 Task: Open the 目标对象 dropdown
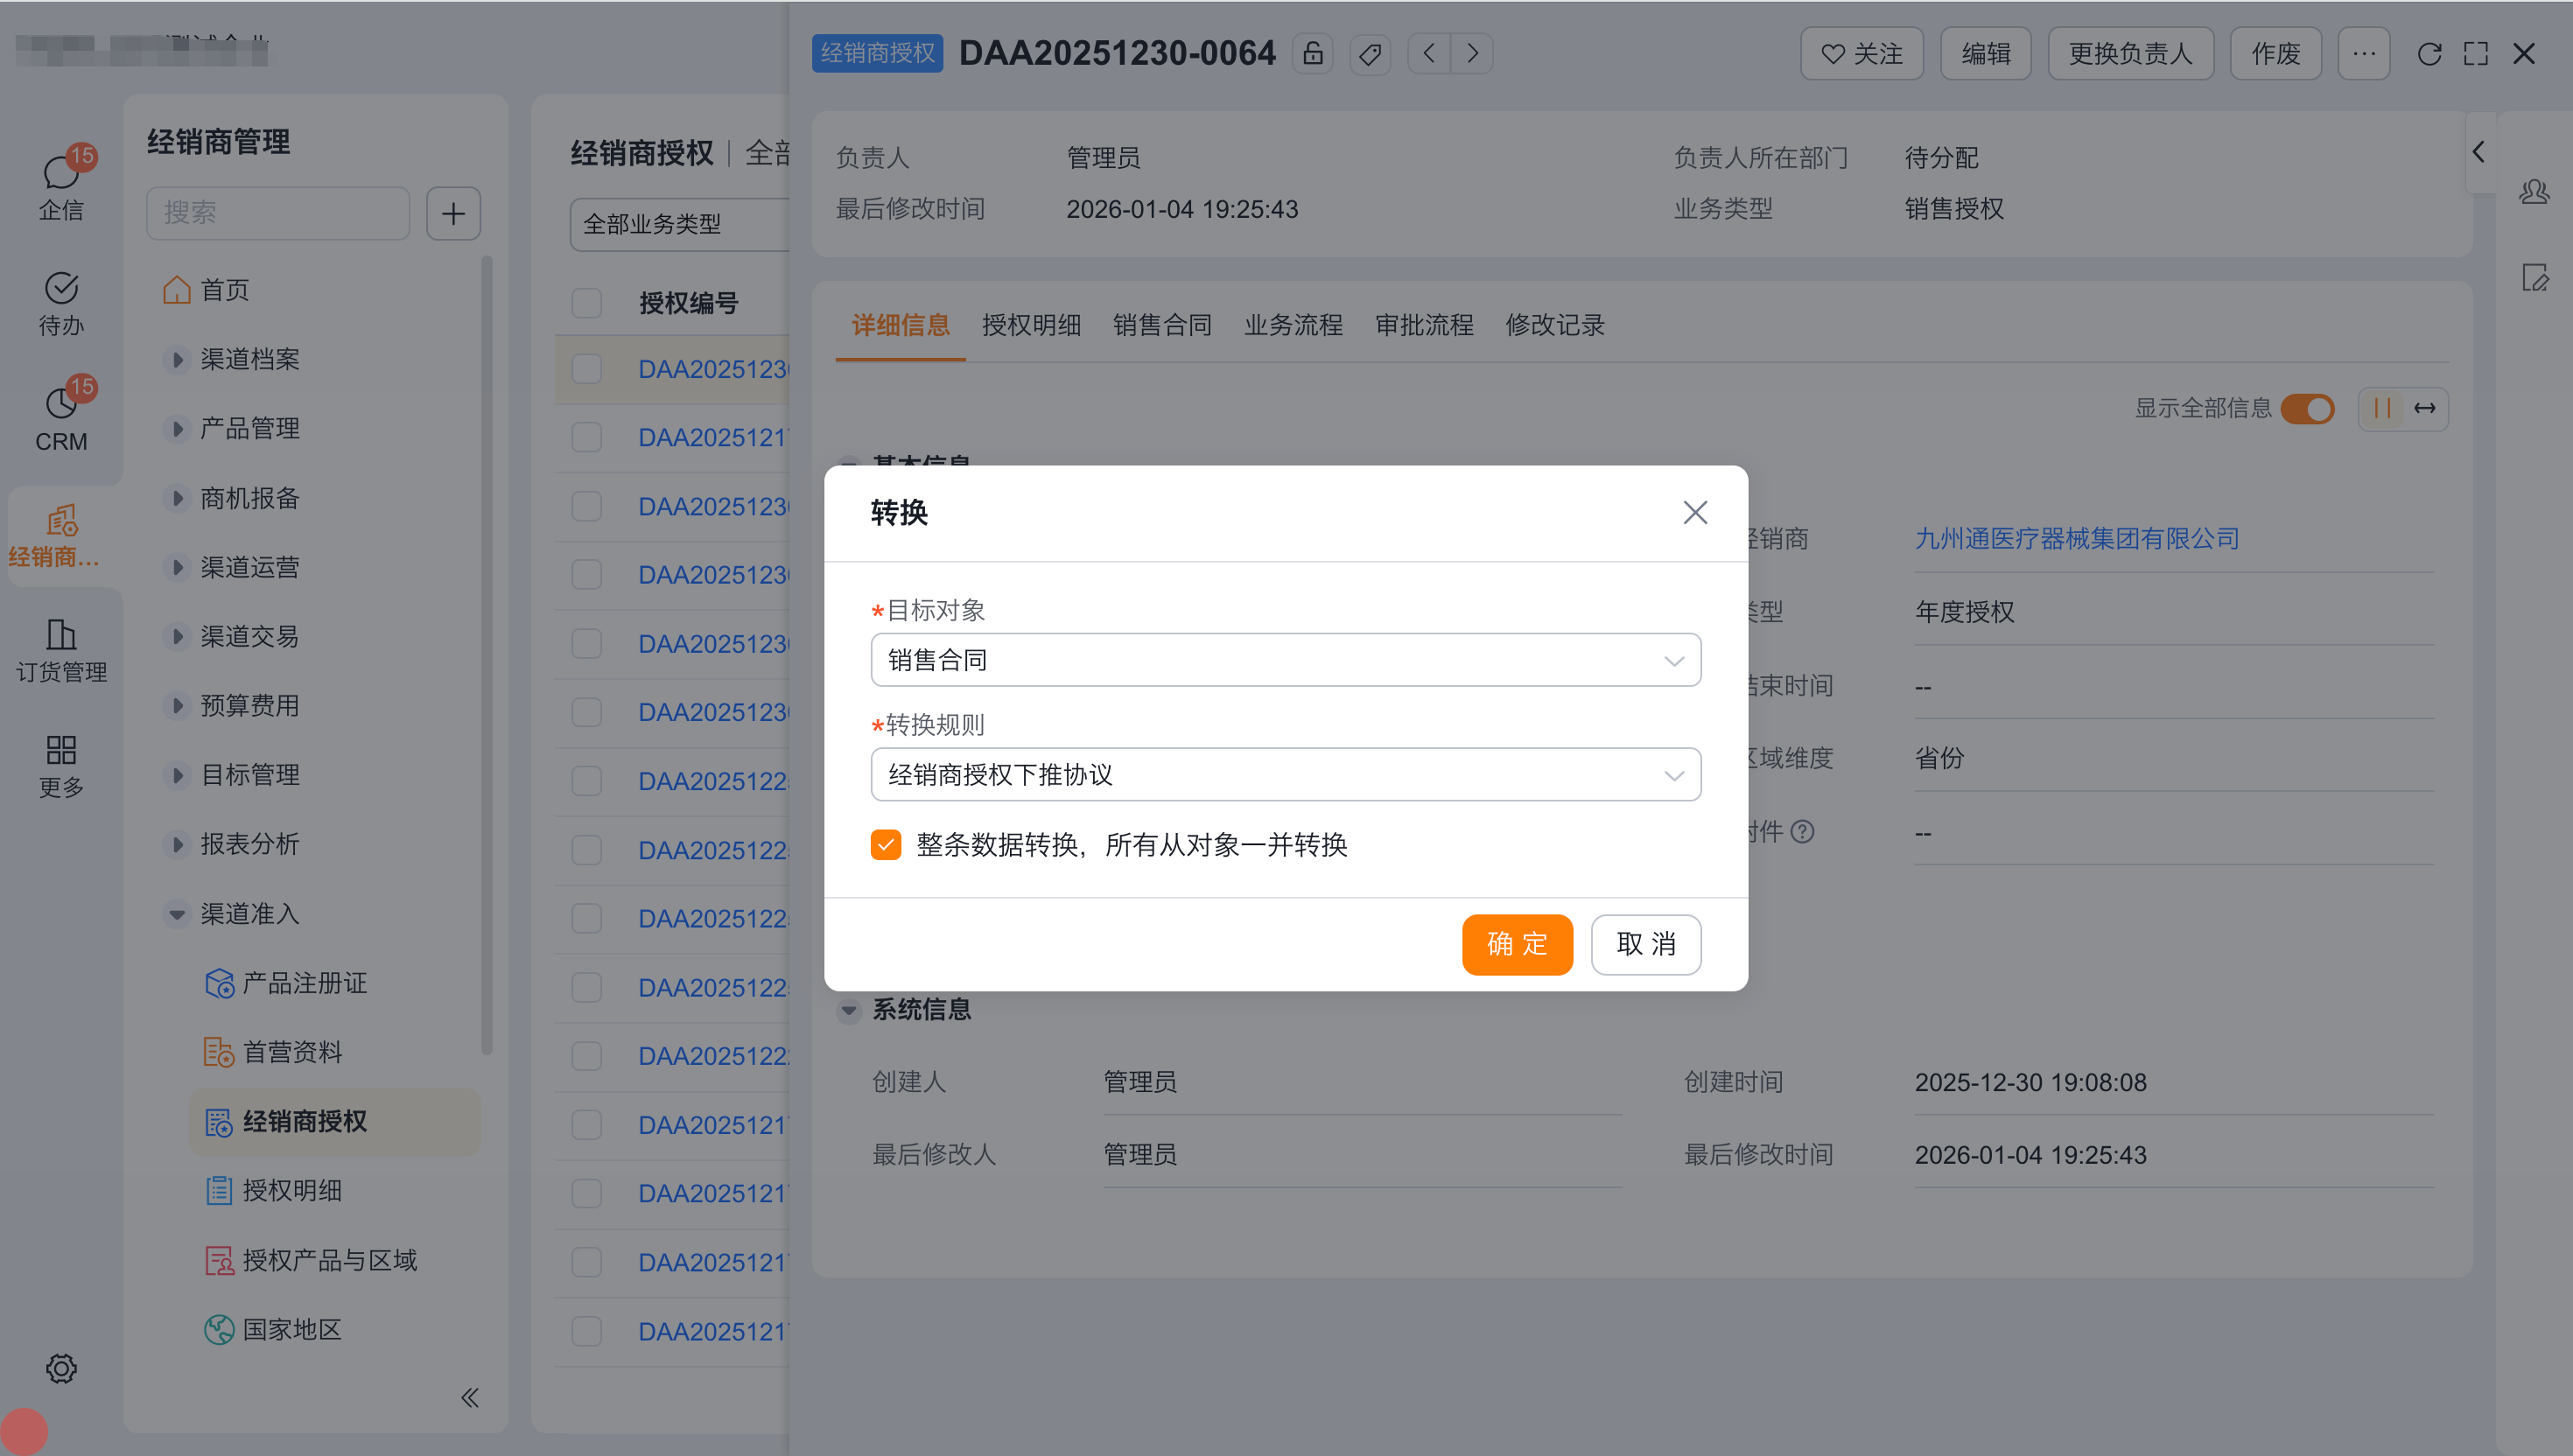pos(1285,660)
